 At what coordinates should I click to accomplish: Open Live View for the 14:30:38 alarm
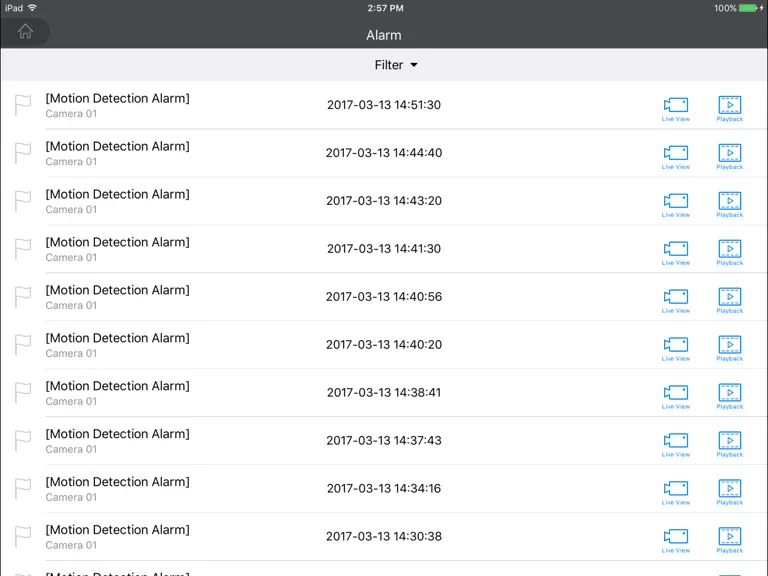point(675,541)
